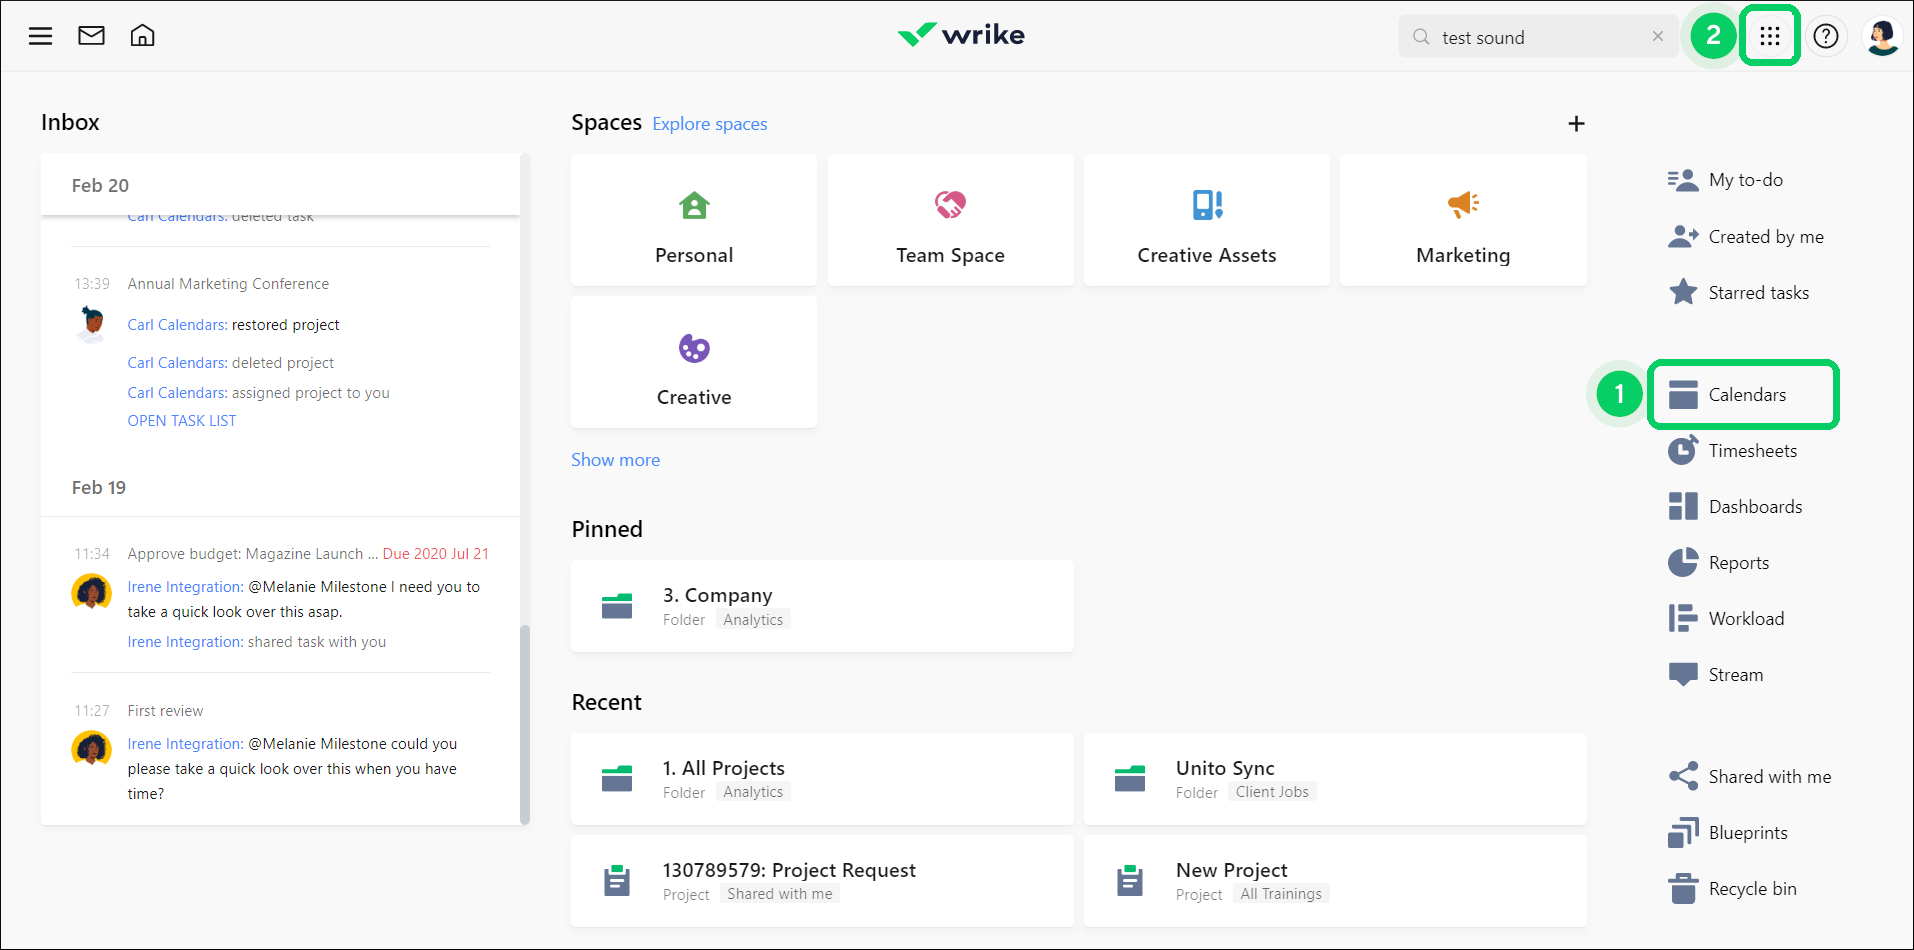
Task: Open the hamburger navigation menu
Action: [x=40, y=37]
